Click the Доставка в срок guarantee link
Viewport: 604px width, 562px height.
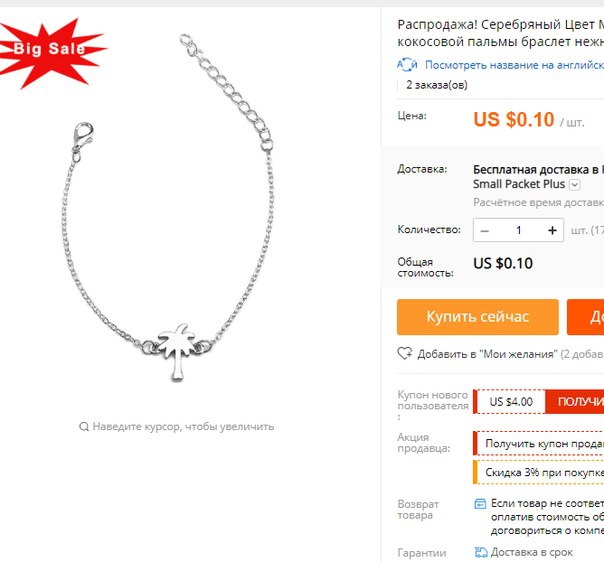coord(532,552)
